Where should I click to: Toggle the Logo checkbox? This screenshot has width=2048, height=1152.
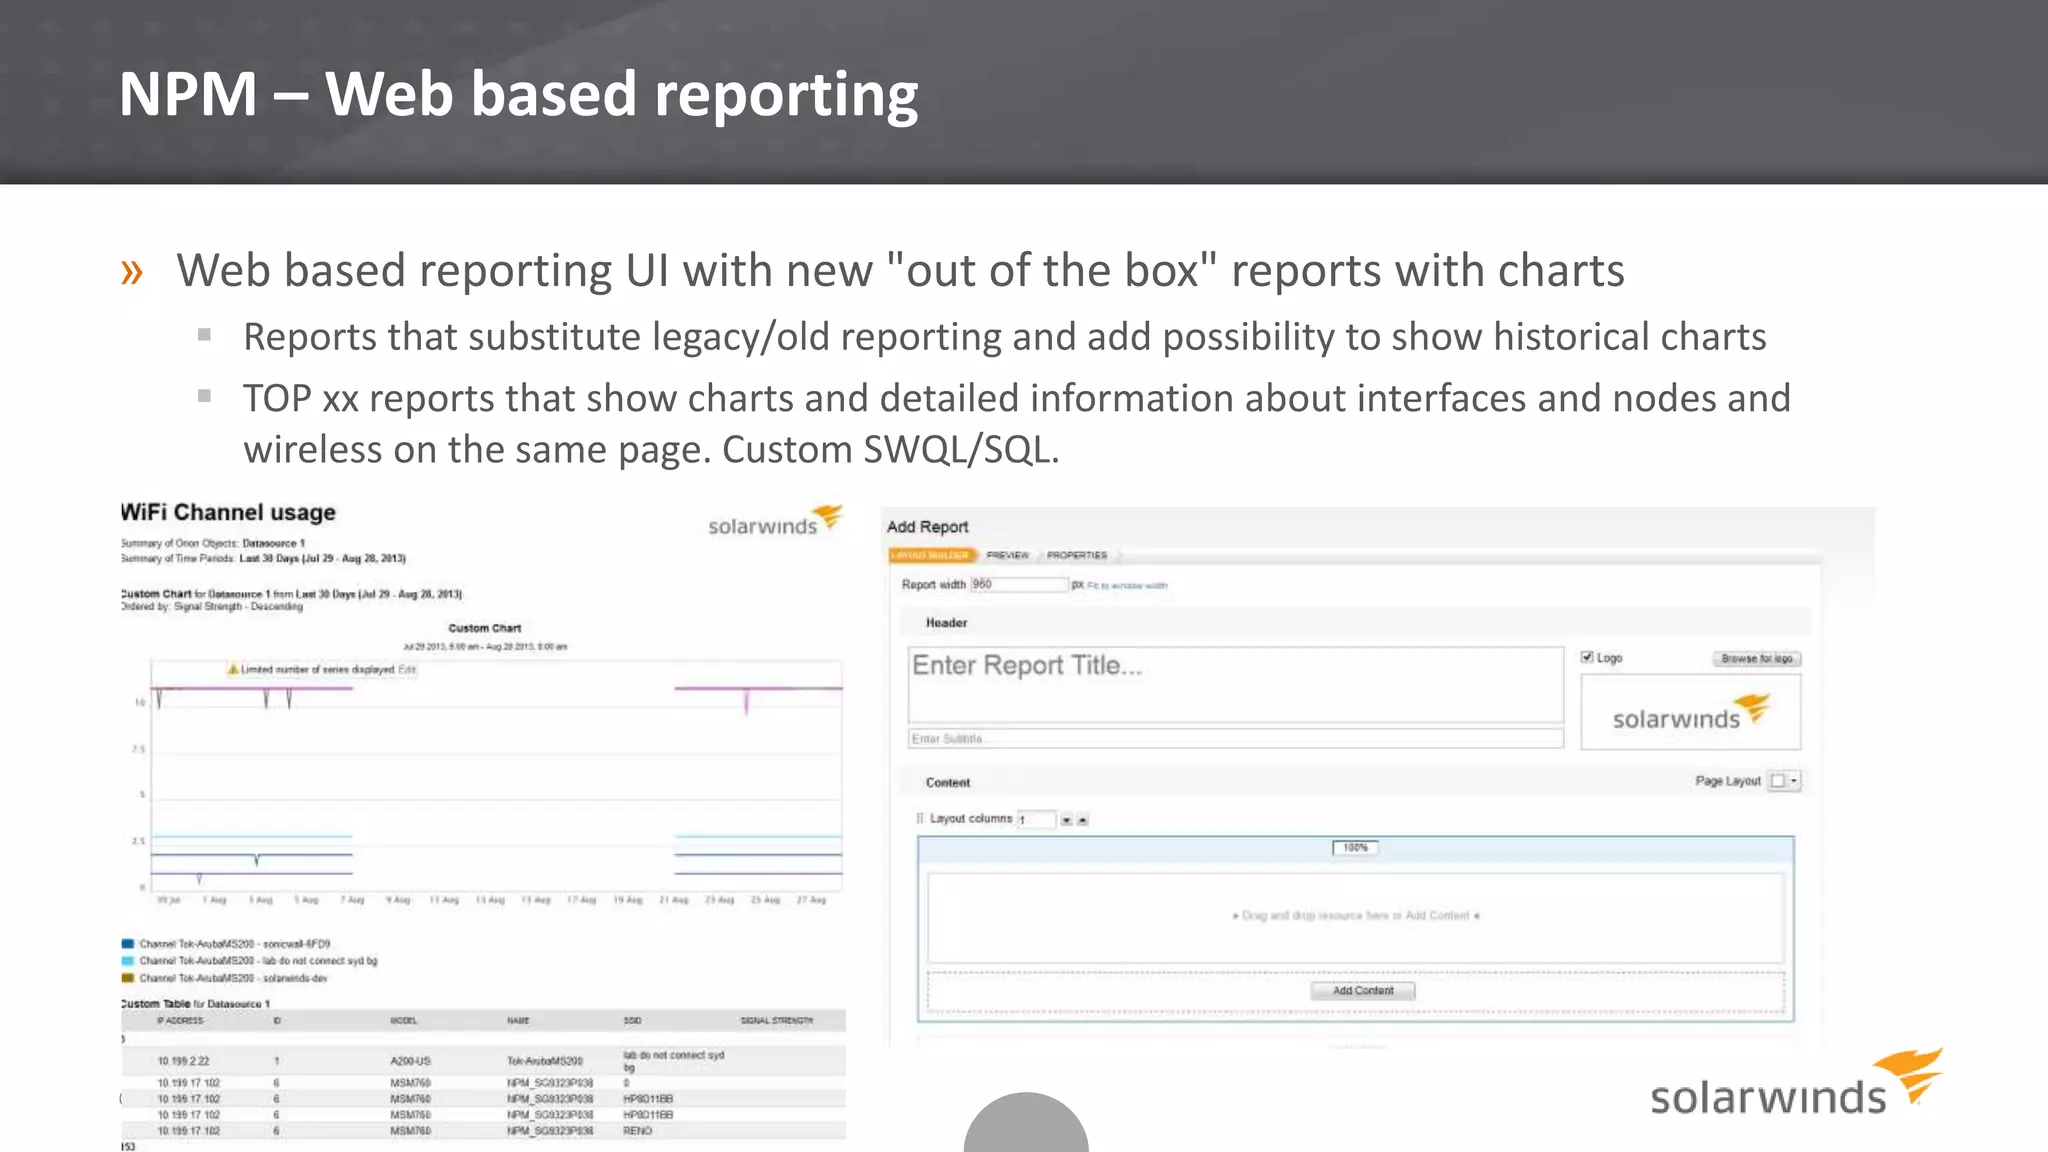[x=1587, y=657]
